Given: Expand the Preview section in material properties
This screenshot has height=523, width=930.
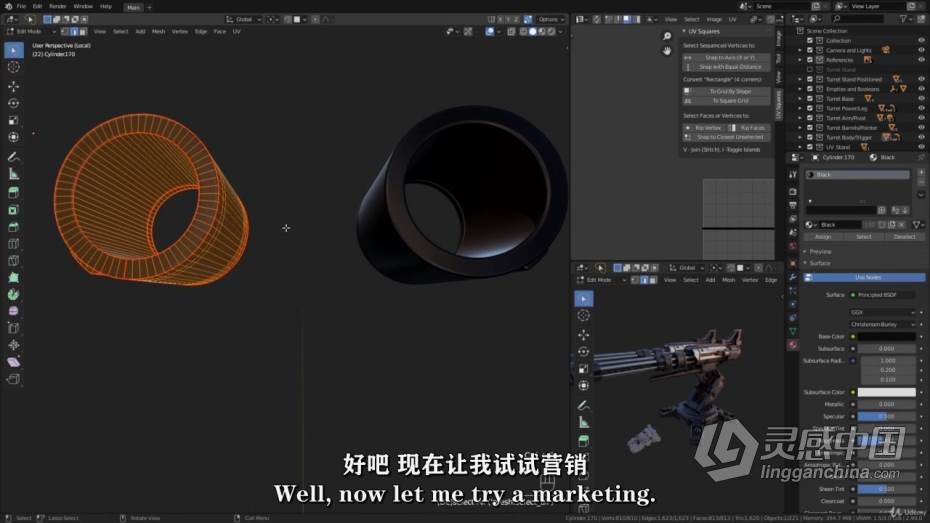Looking at the screenshot, I should (820, 252).
